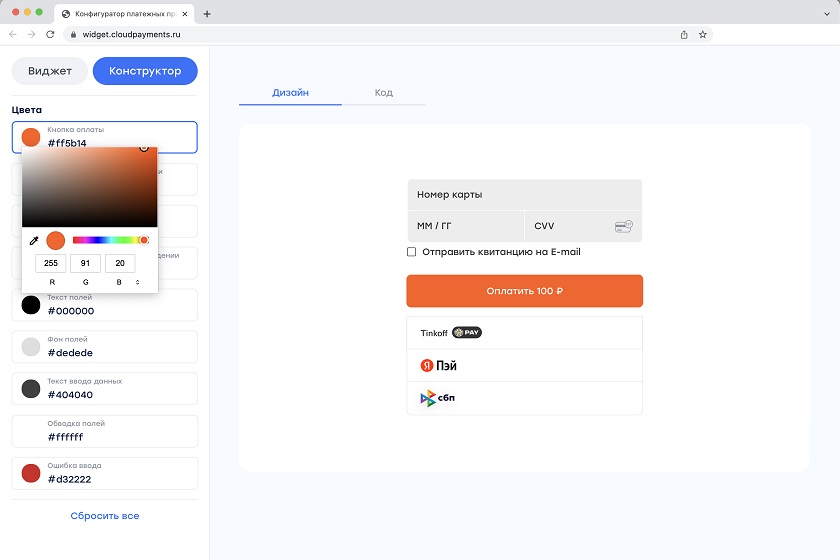
Task: Switch to the Виджет mode
Action: click(x=50, y=71)
